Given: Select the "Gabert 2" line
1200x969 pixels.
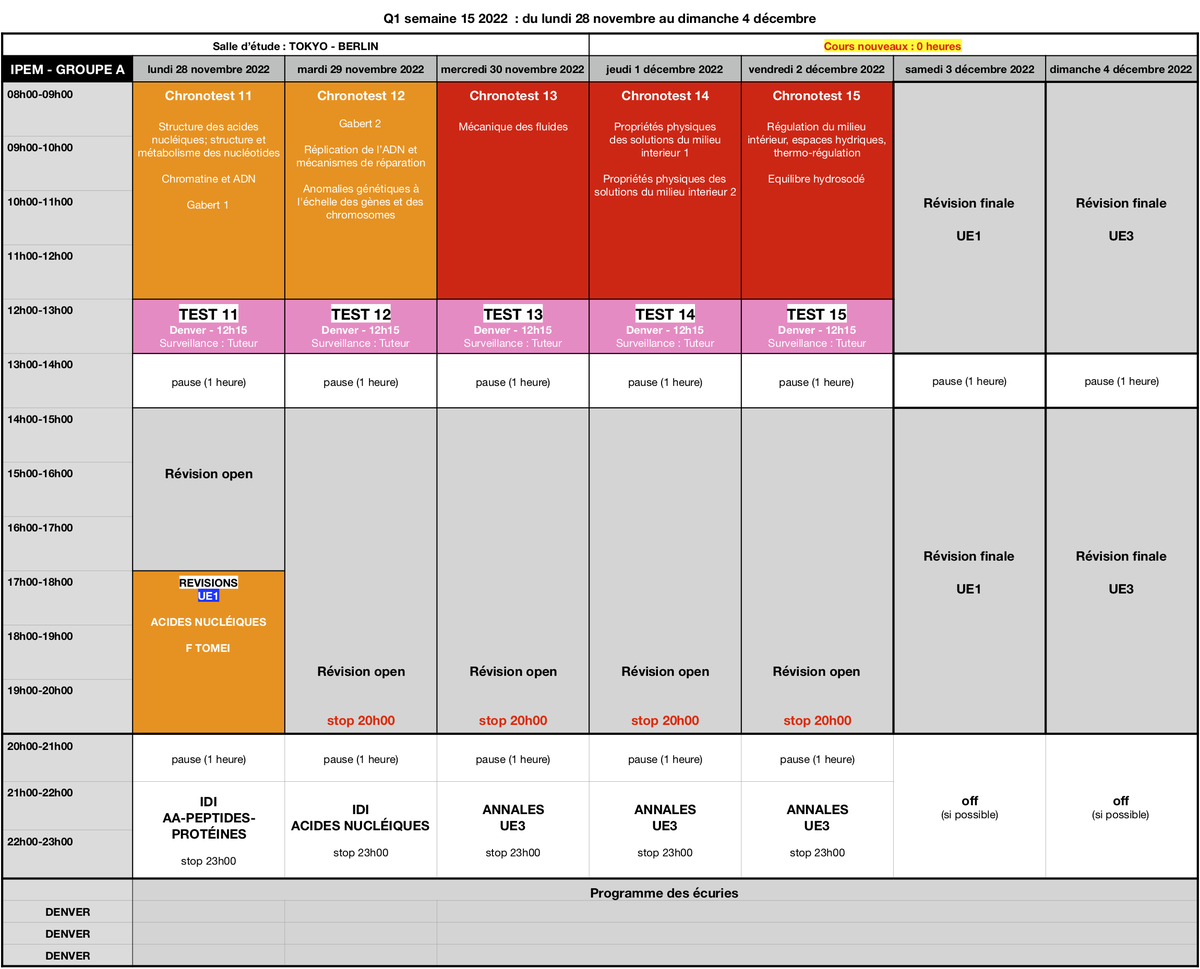Looking at the screenshot, I should point(361,124).
